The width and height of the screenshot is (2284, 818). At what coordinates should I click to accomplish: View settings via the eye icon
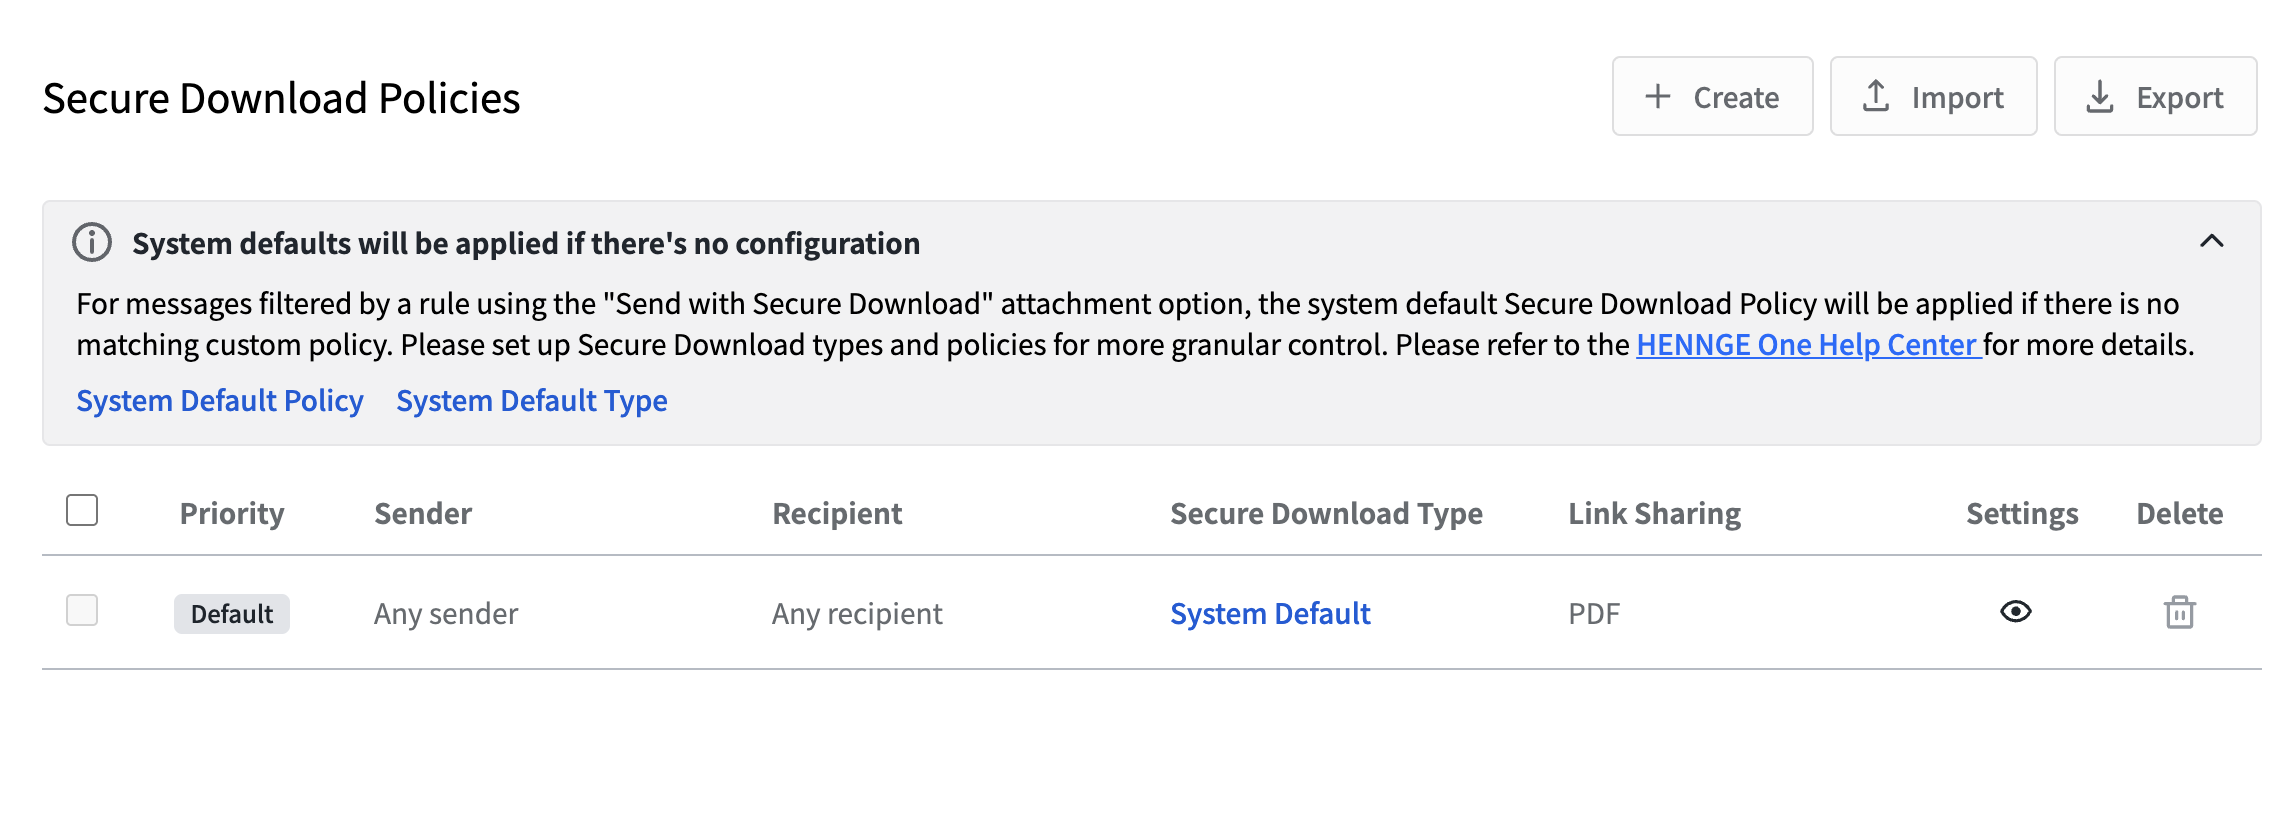(x=2016, y=611)
